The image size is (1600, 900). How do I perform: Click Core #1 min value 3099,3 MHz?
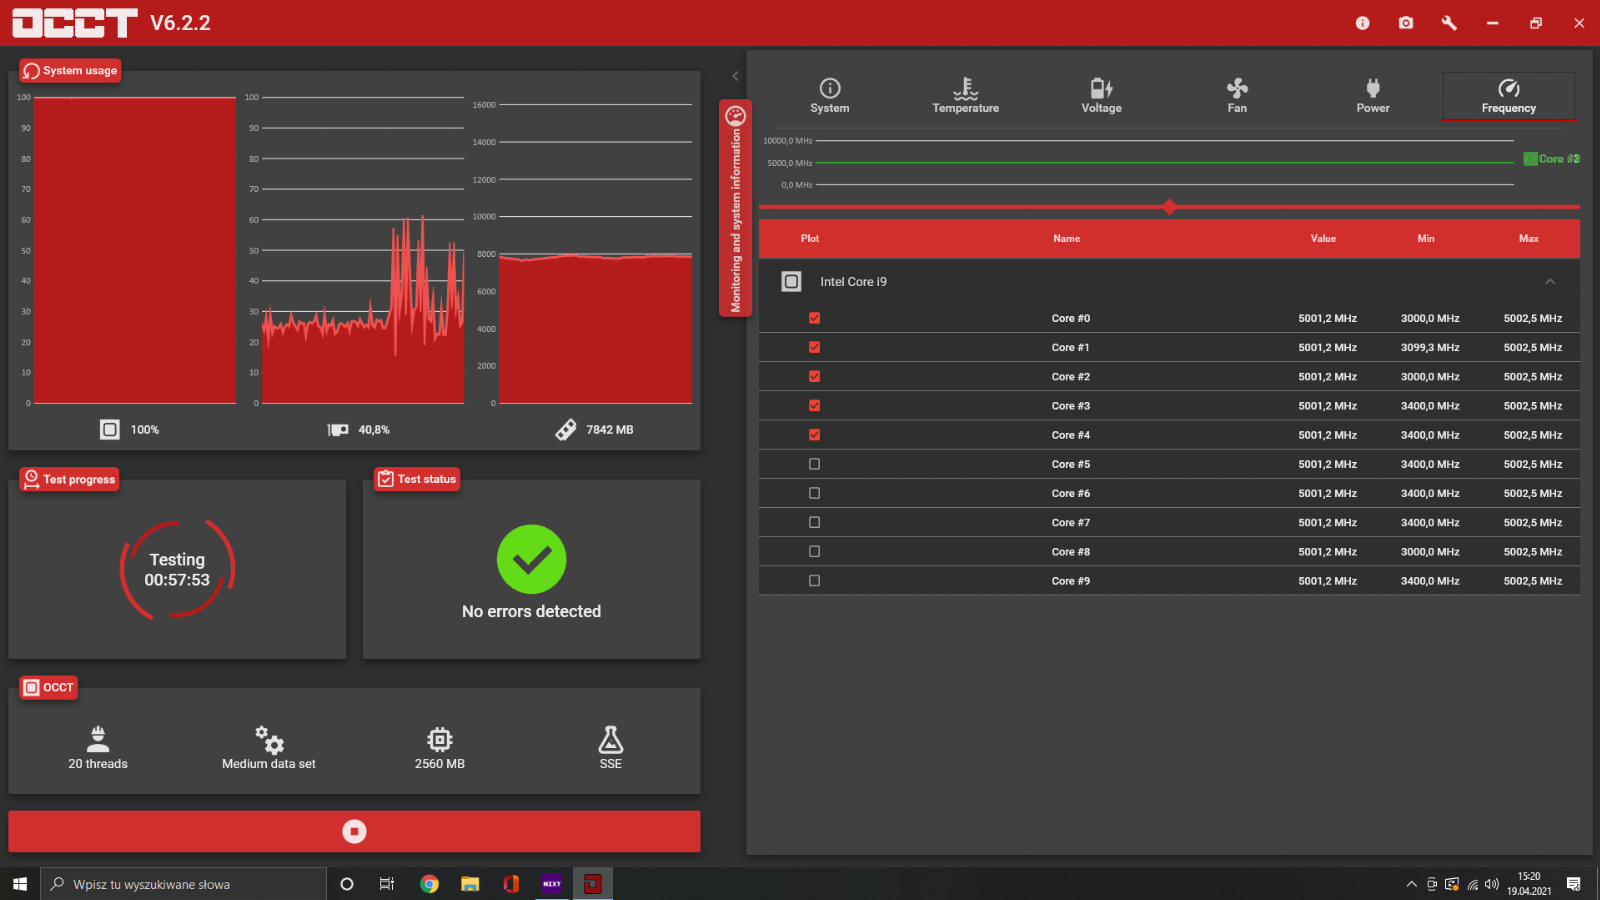coord(1430,347)
